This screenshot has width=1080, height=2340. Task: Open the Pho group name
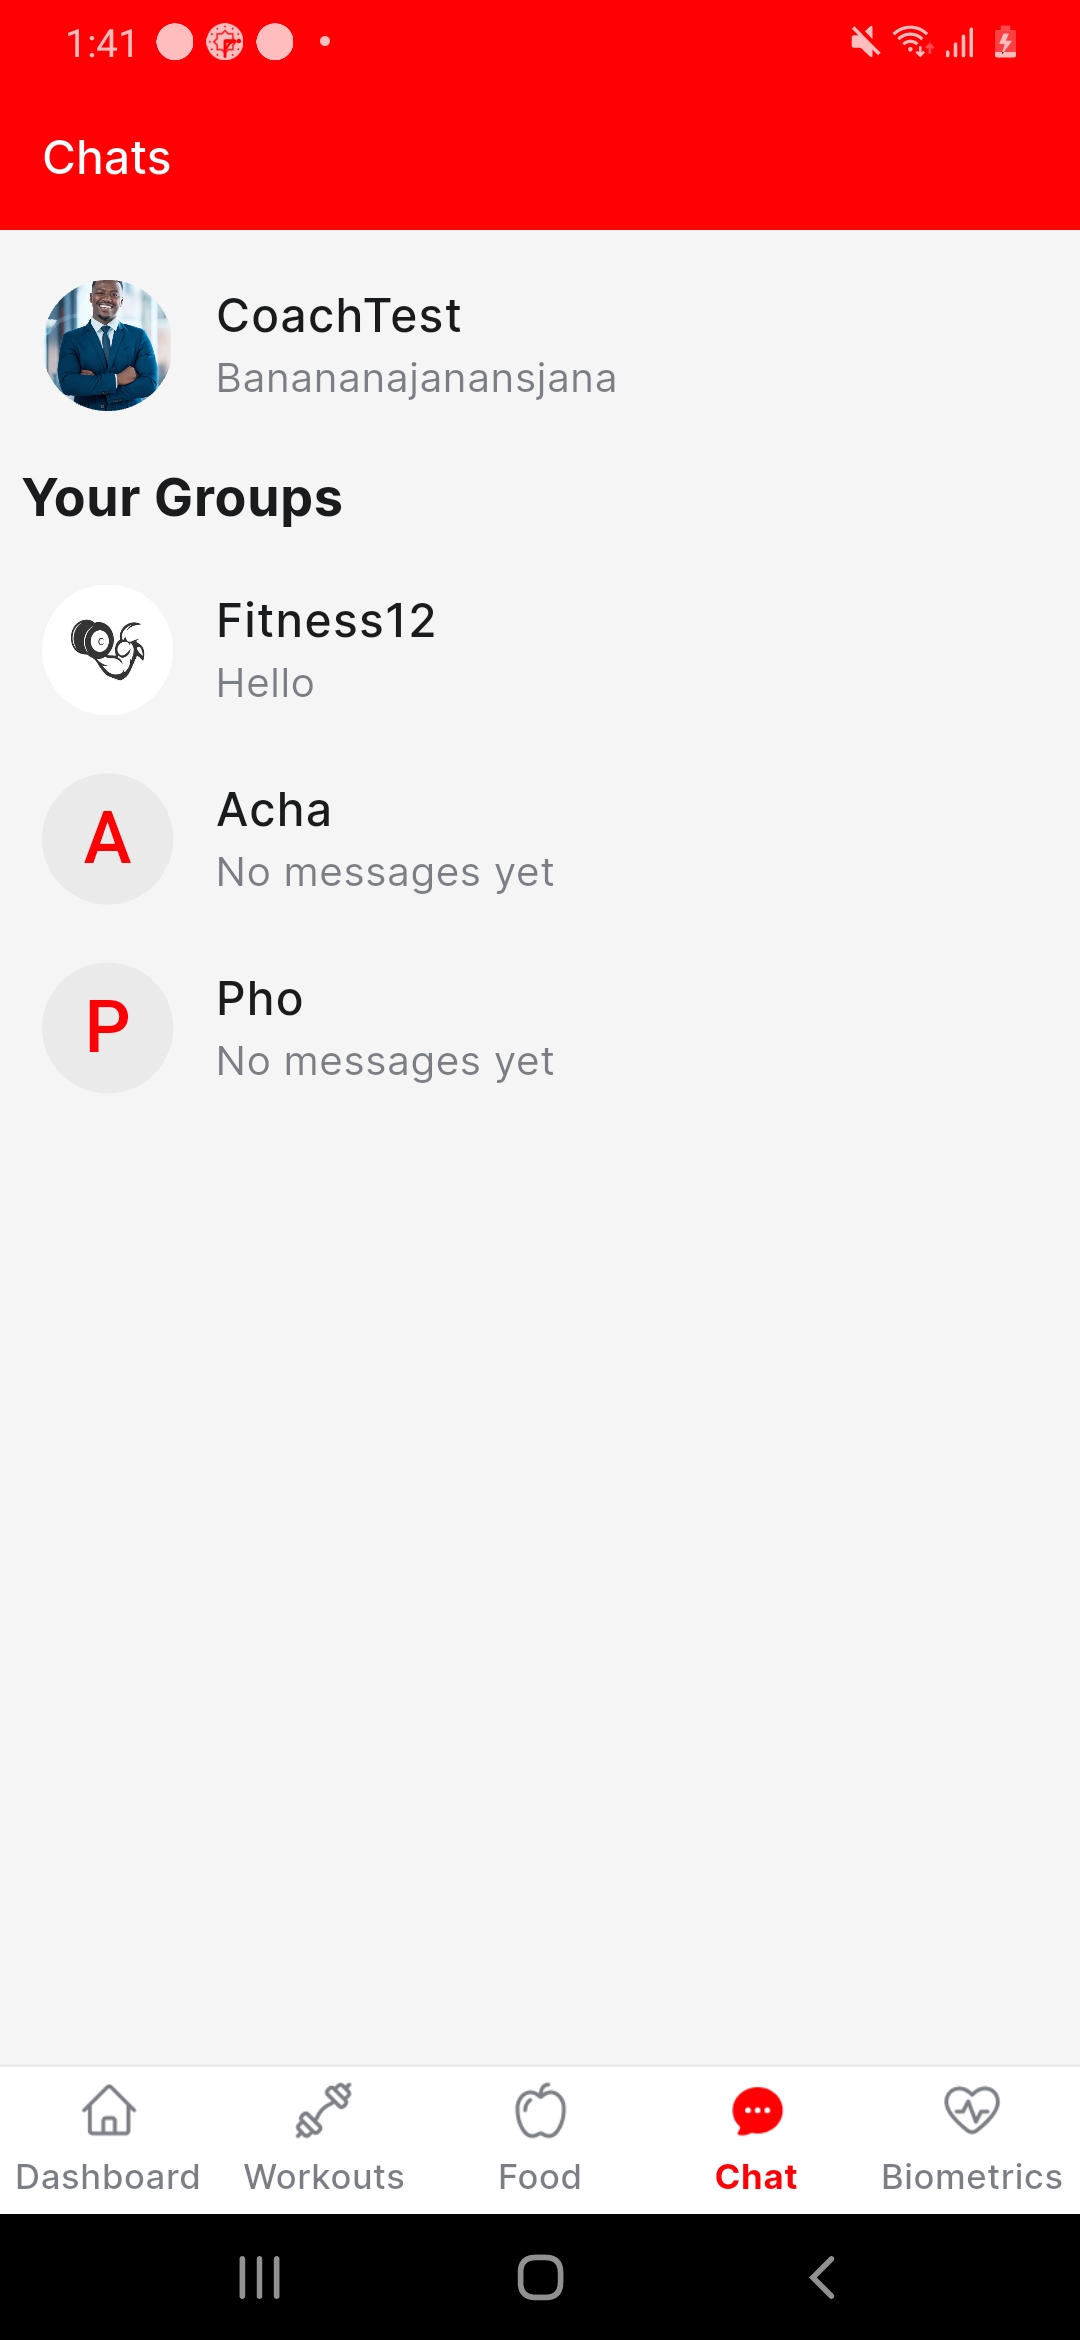pos(260,999)
